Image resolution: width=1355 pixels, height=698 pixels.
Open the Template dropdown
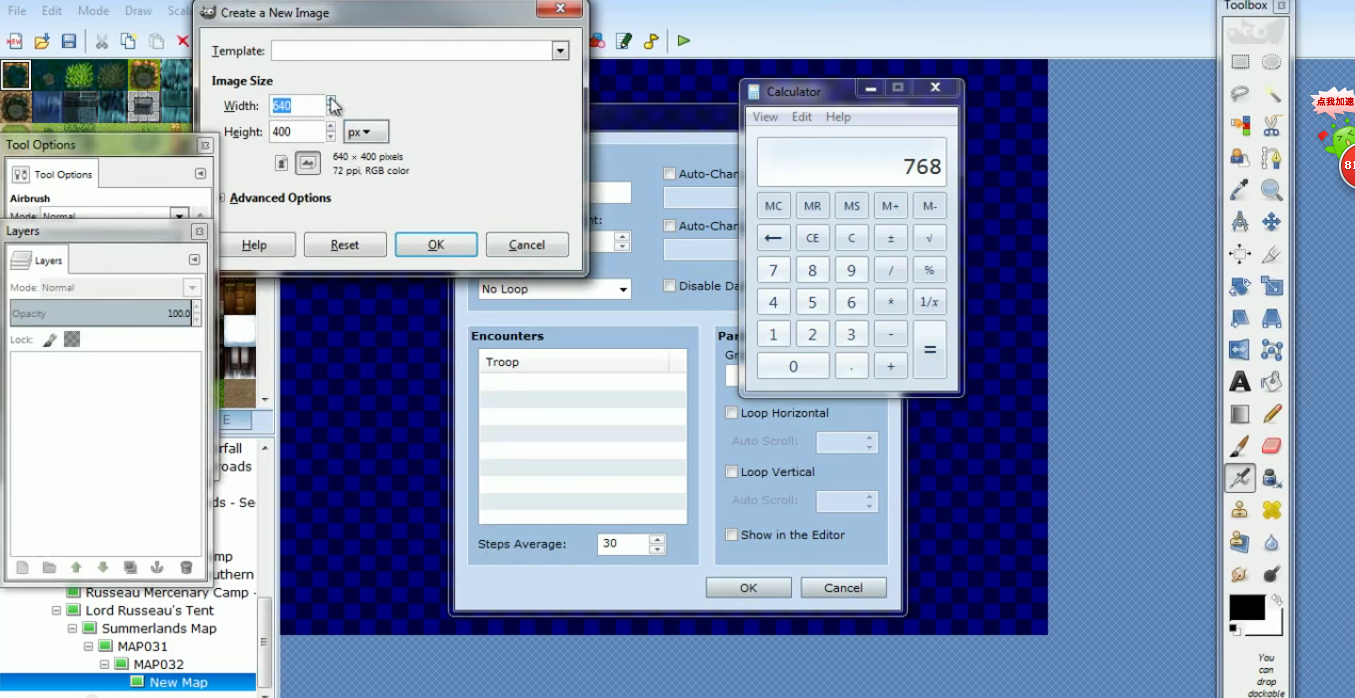click(x=560, y=51)
